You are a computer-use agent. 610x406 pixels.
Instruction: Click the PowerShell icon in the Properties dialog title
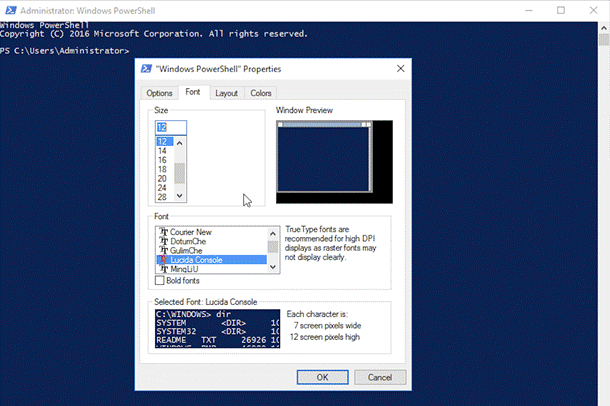point(146,69)
